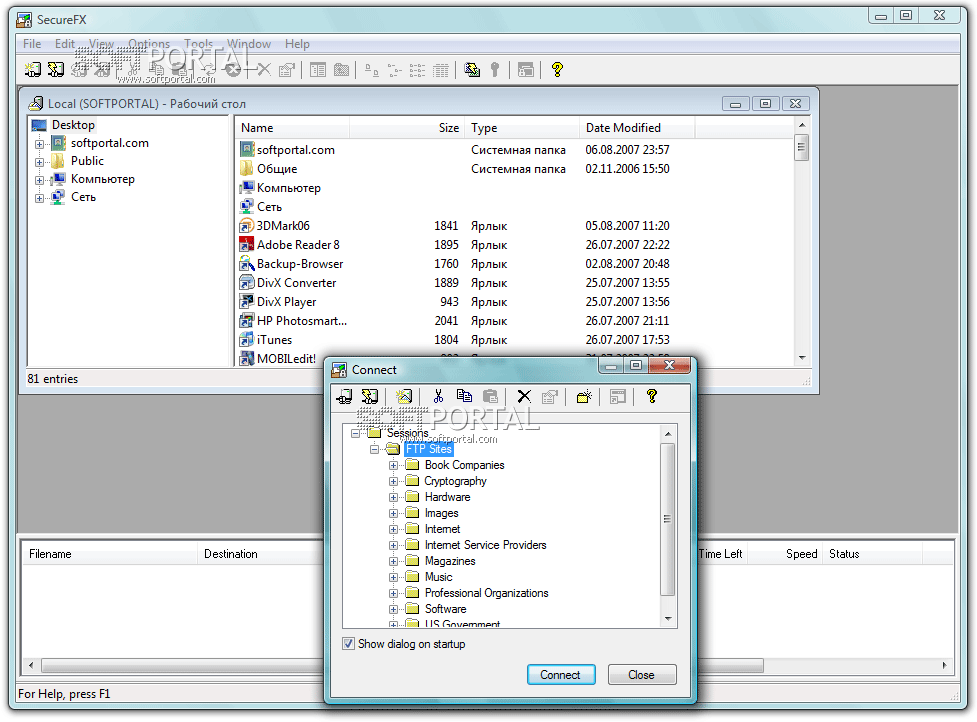Select the Images folder in sessions tree

pyautogui.click(x=441, y=513)
